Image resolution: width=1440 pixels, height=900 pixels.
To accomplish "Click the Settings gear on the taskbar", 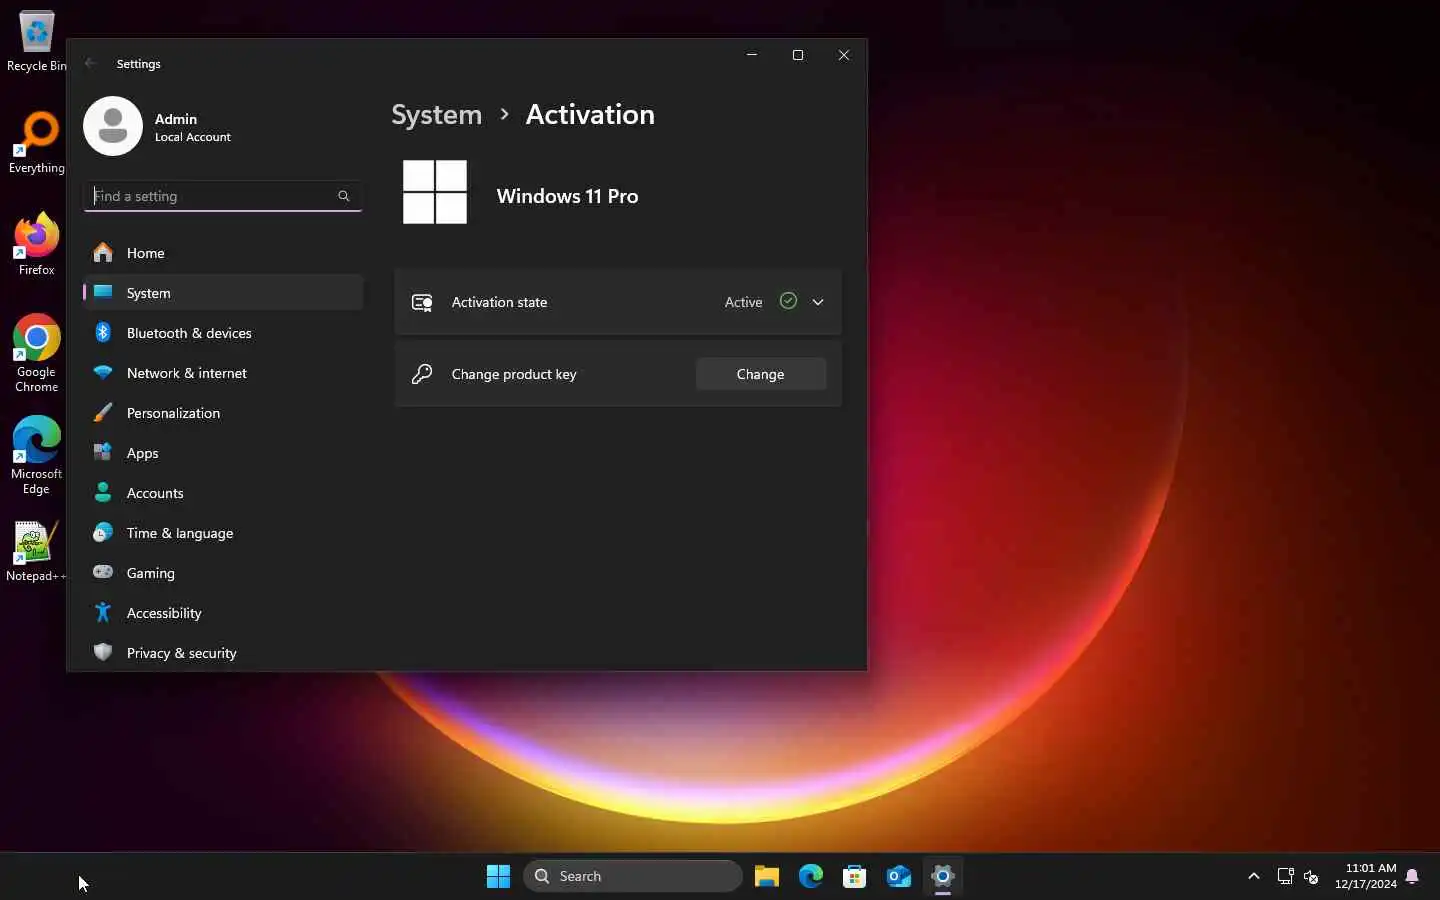I will (943, 876).
